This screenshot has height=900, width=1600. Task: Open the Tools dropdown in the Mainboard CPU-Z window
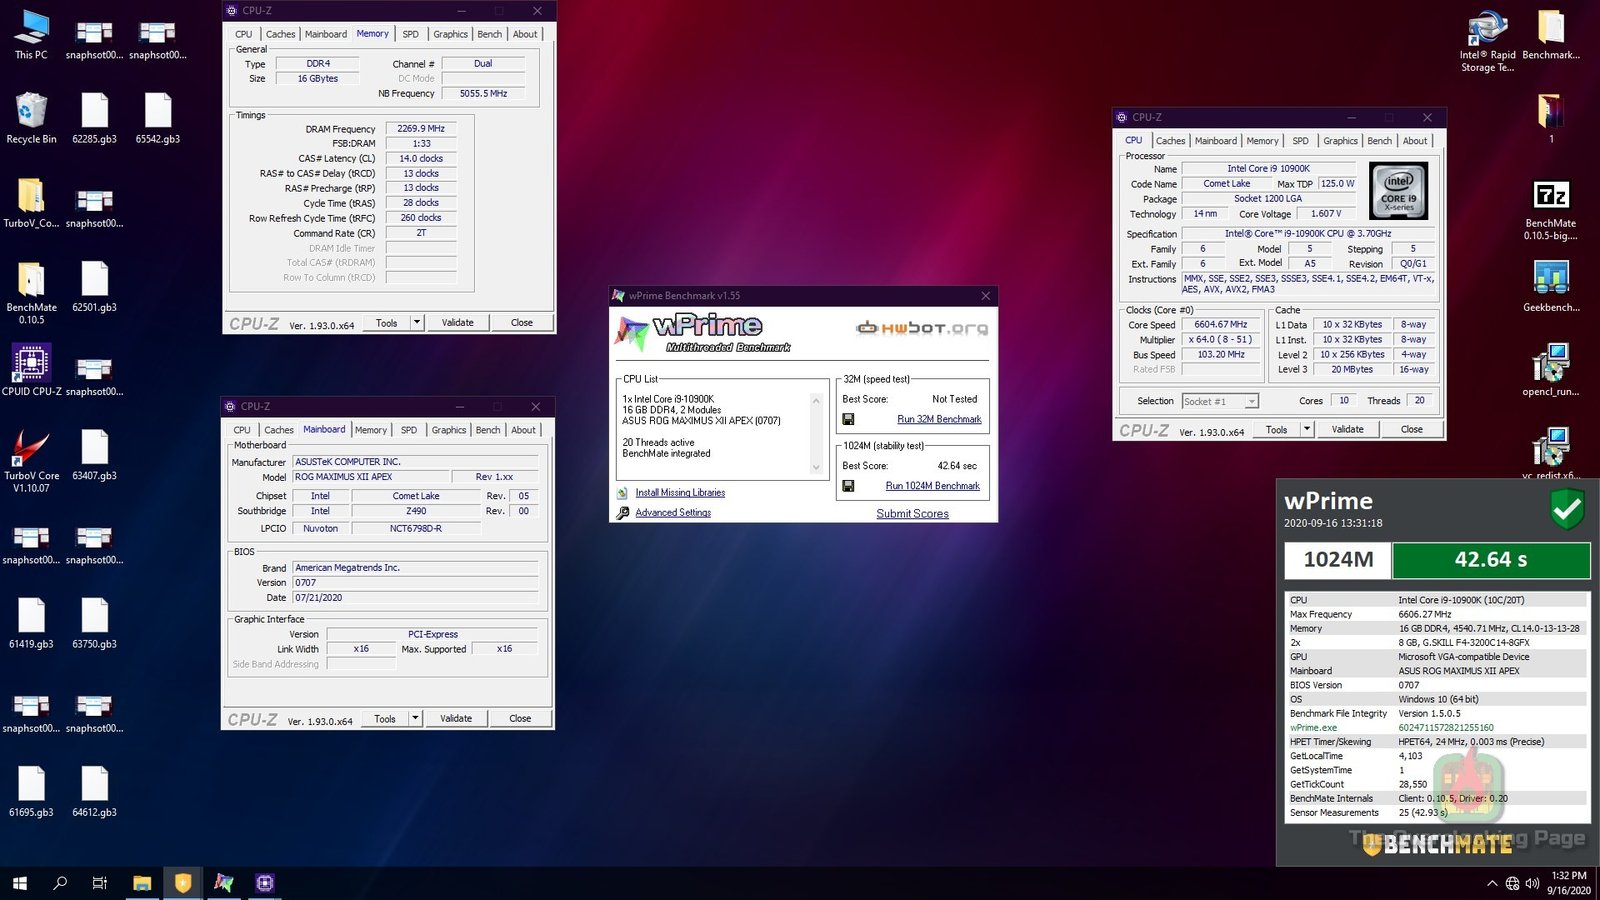tap(383, 718)
